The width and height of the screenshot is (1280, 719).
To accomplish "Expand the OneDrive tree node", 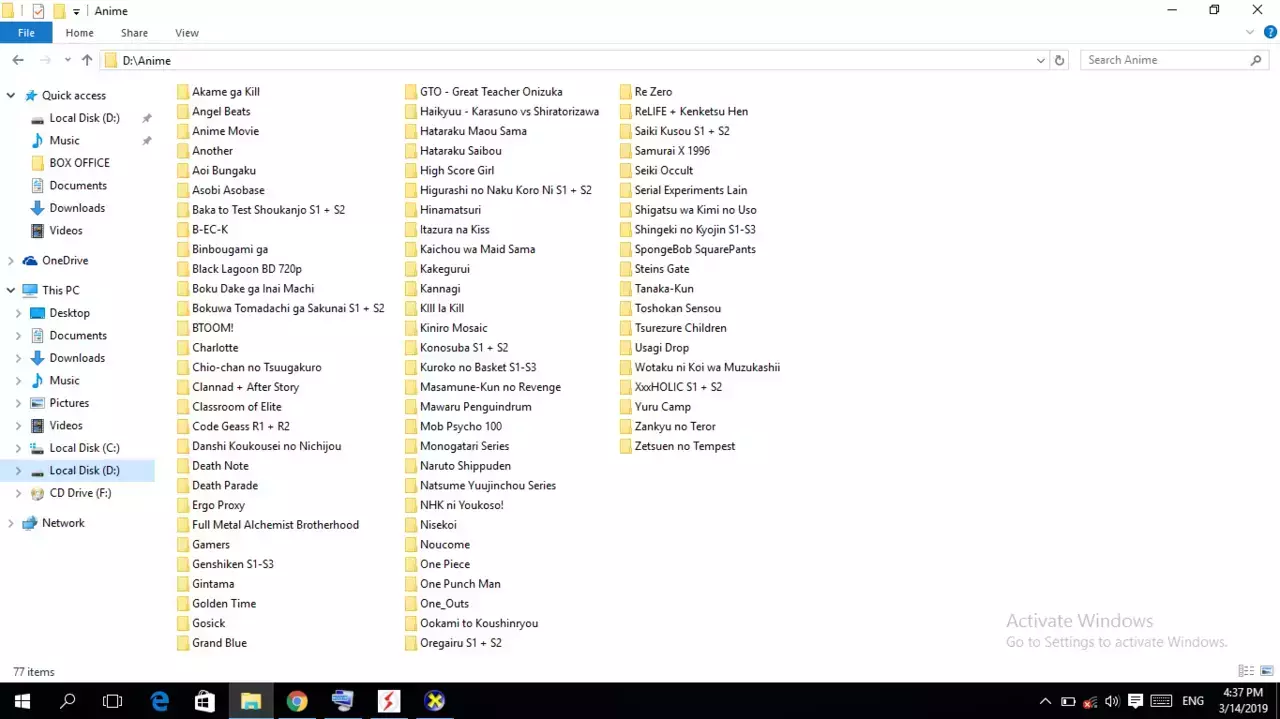I will [11, 260].
